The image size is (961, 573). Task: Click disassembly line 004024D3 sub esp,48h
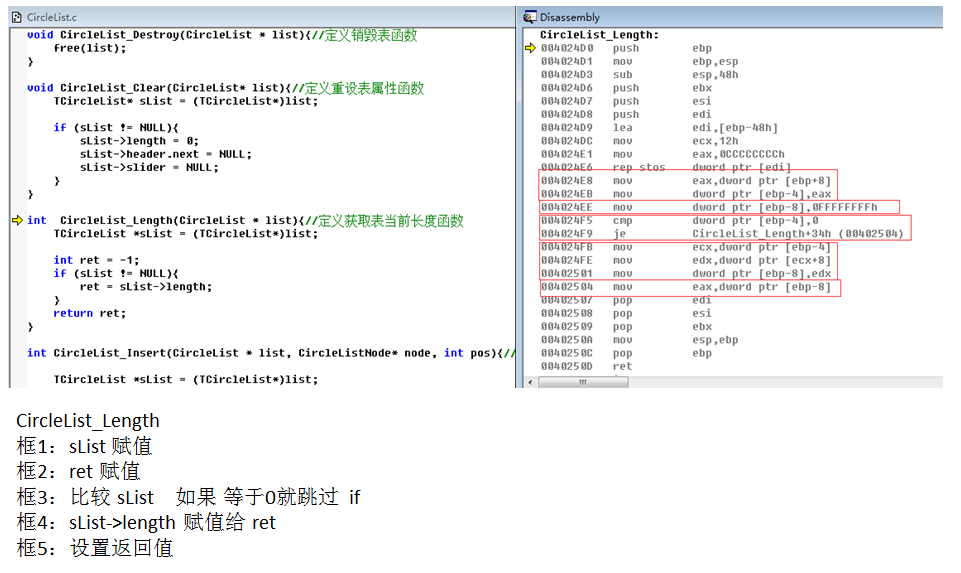[x=639, y=75]
